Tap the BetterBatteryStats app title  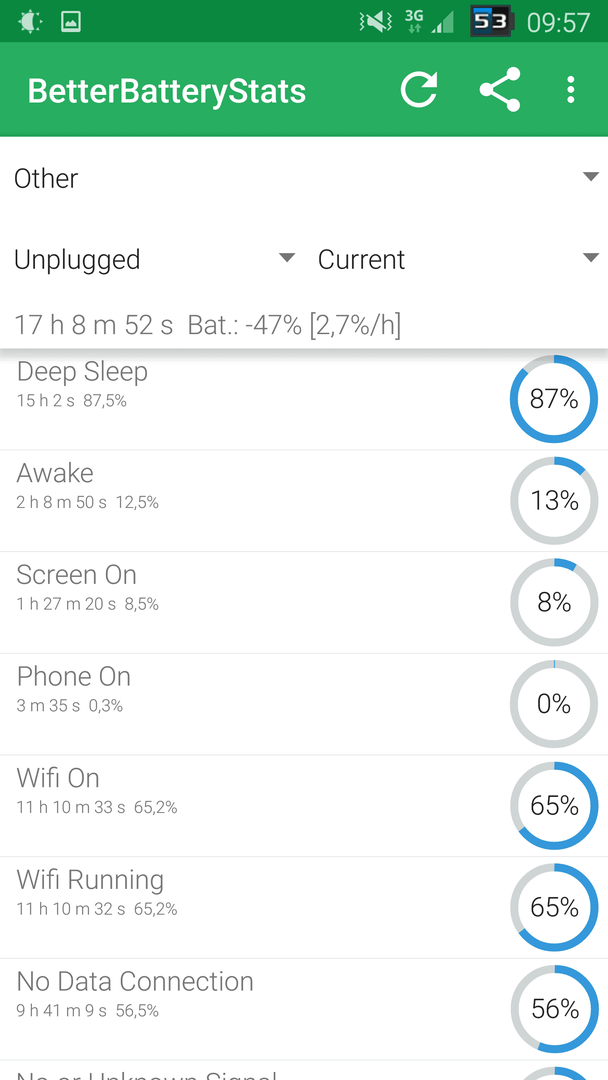coord(167,91)
